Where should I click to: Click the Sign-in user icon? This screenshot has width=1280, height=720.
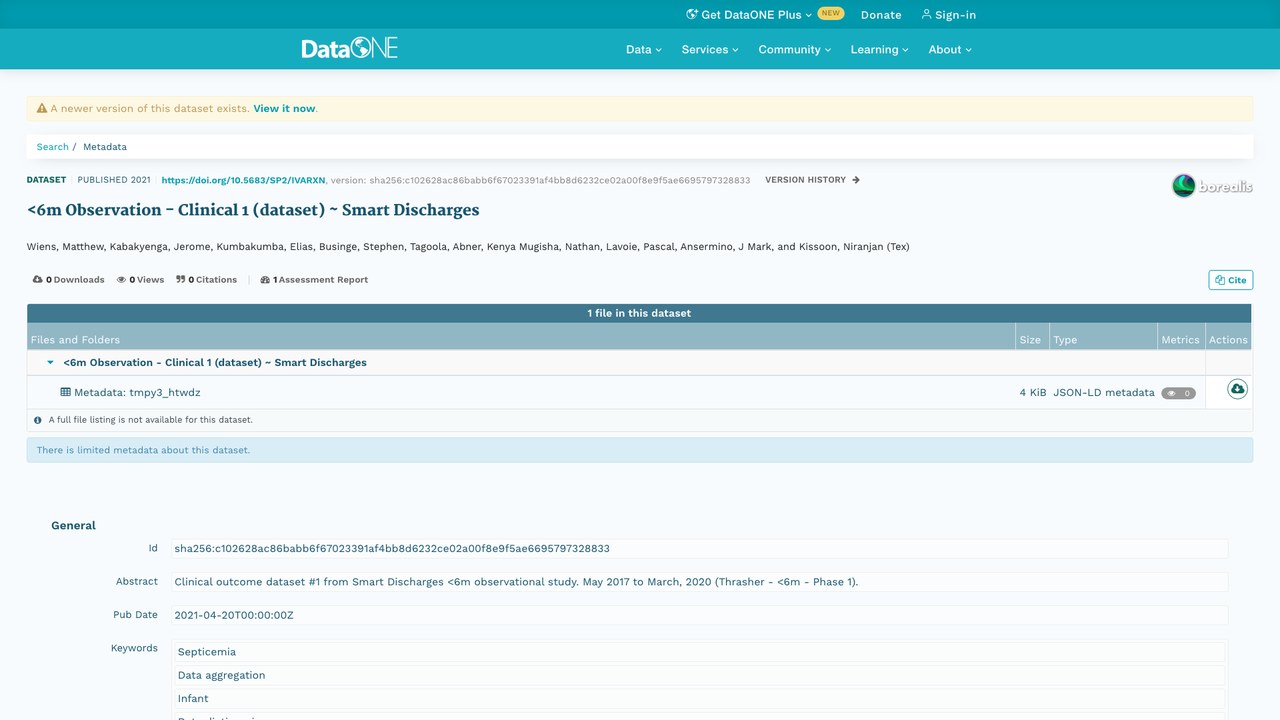point(926,14)
